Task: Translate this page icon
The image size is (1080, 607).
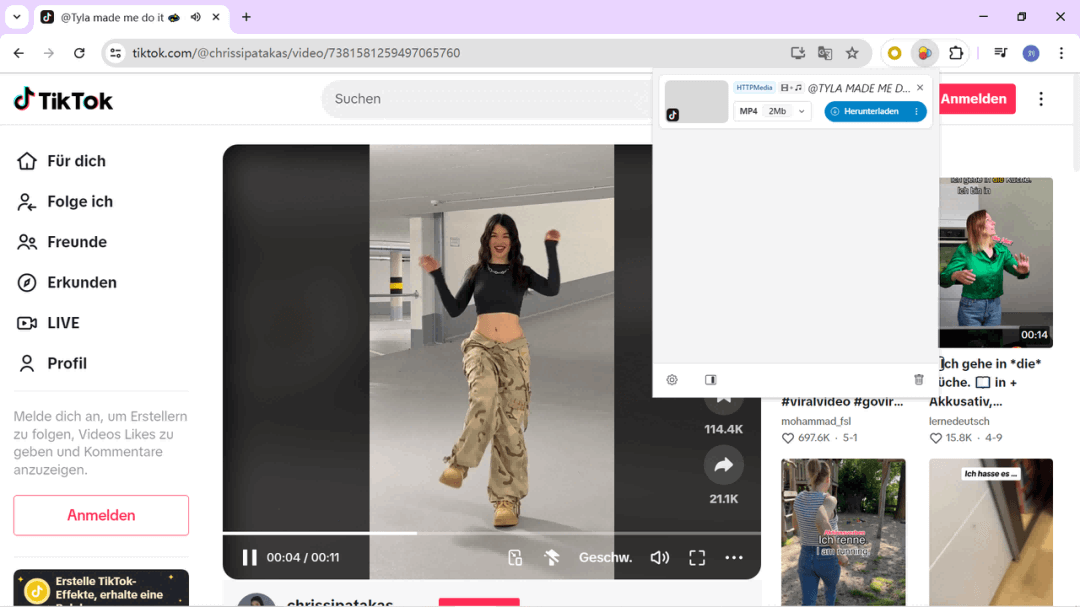Action: point(824,53)
